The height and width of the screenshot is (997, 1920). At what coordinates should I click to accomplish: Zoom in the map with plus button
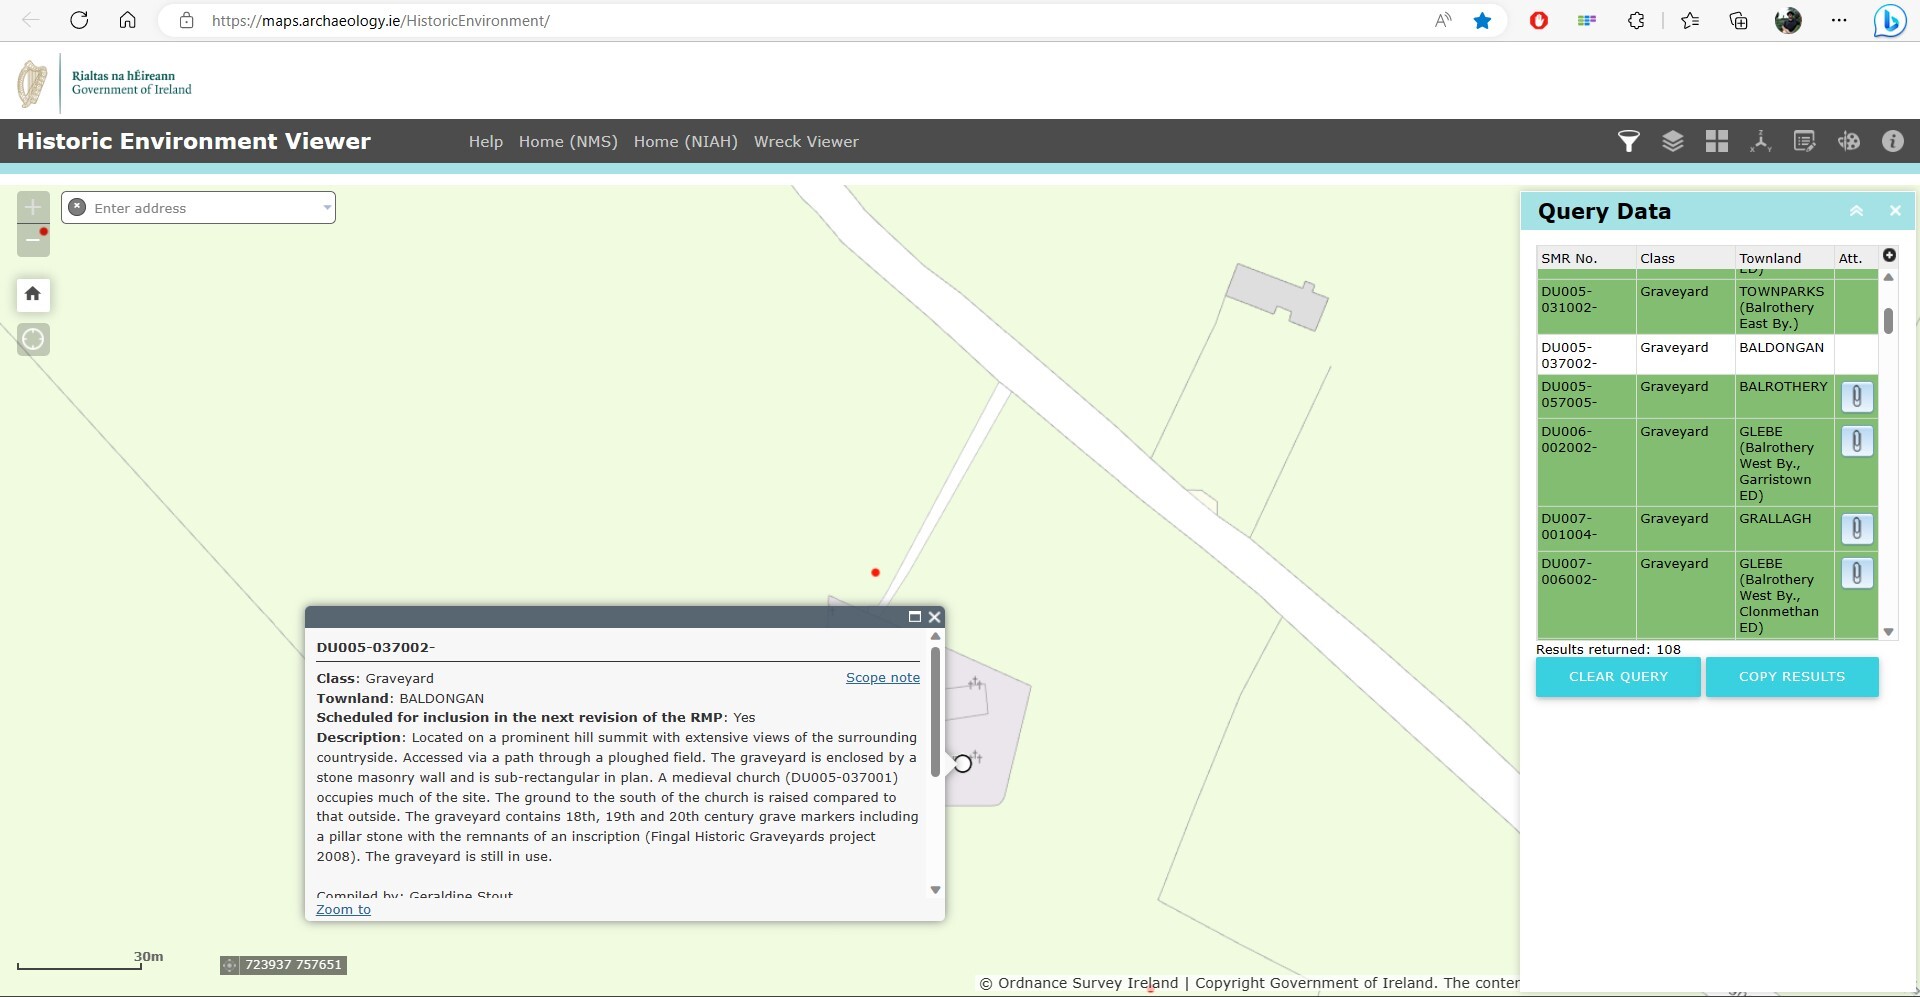[x=33, y=207]
